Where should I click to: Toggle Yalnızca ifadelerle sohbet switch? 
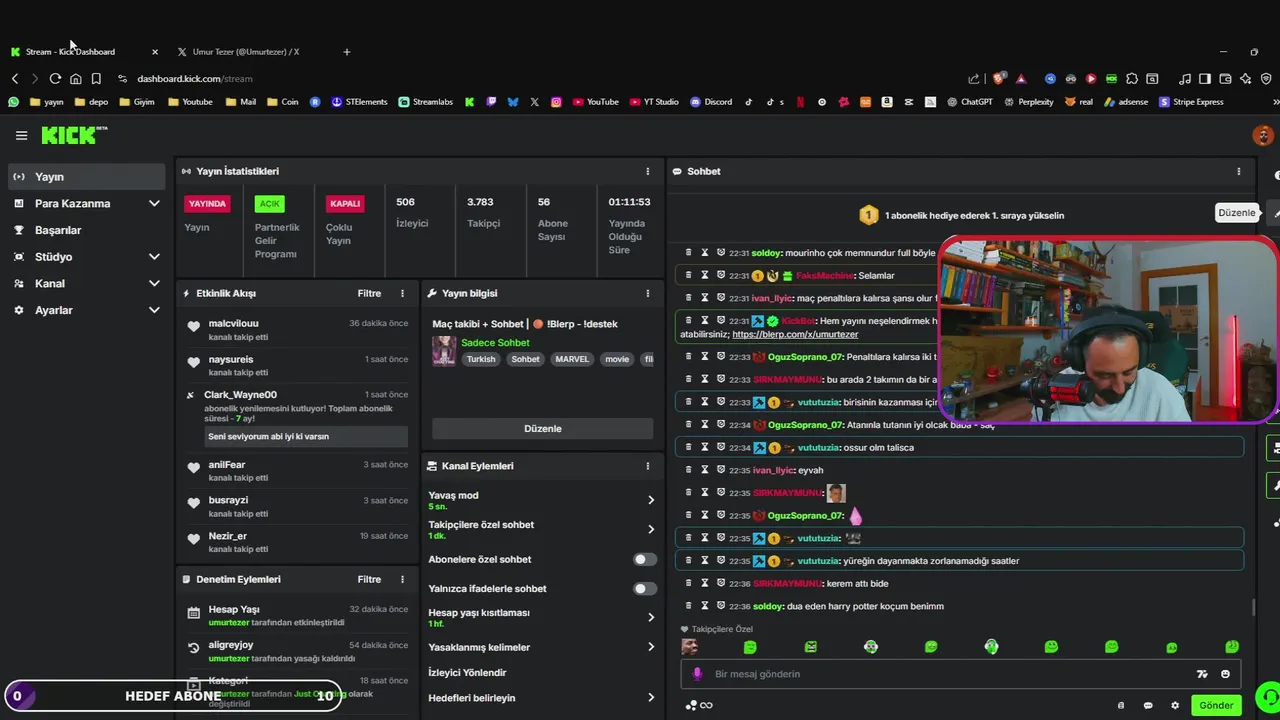point(645,589)
